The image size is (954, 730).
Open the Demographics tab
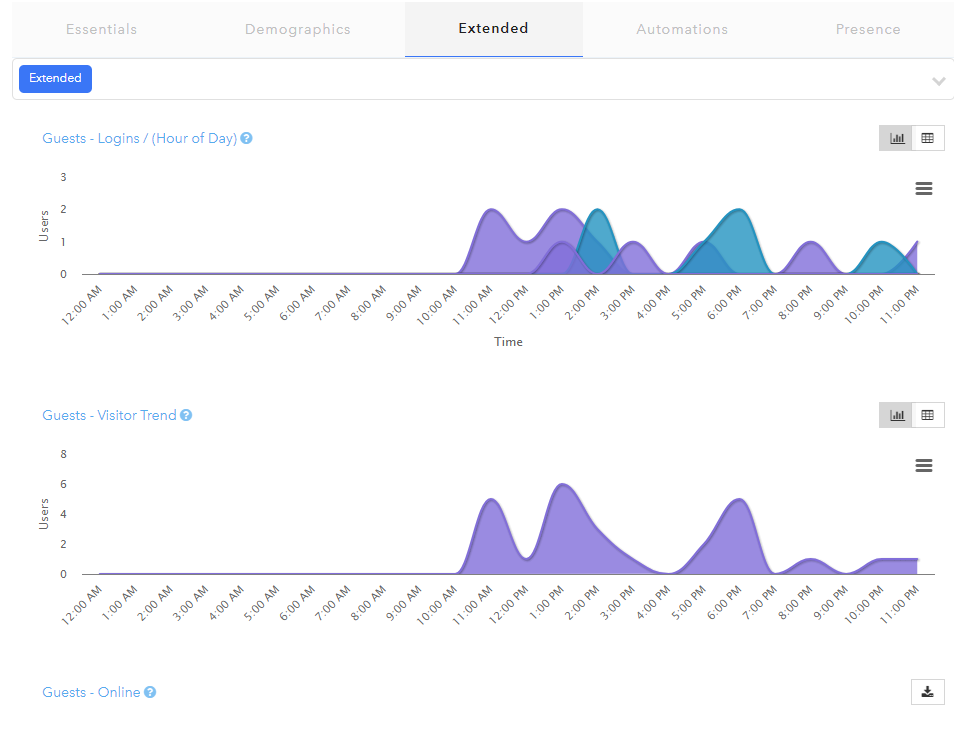(x=298, y=29)
